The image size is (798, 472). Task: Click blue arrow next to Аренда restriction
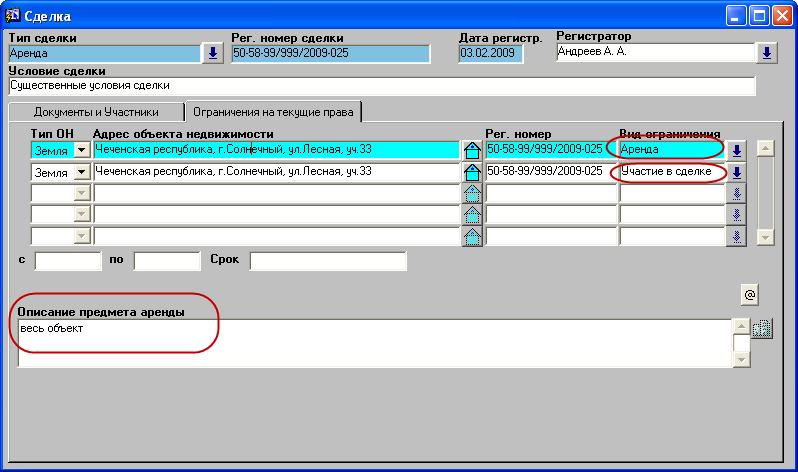pyautogui.click(x=736, y=151)
